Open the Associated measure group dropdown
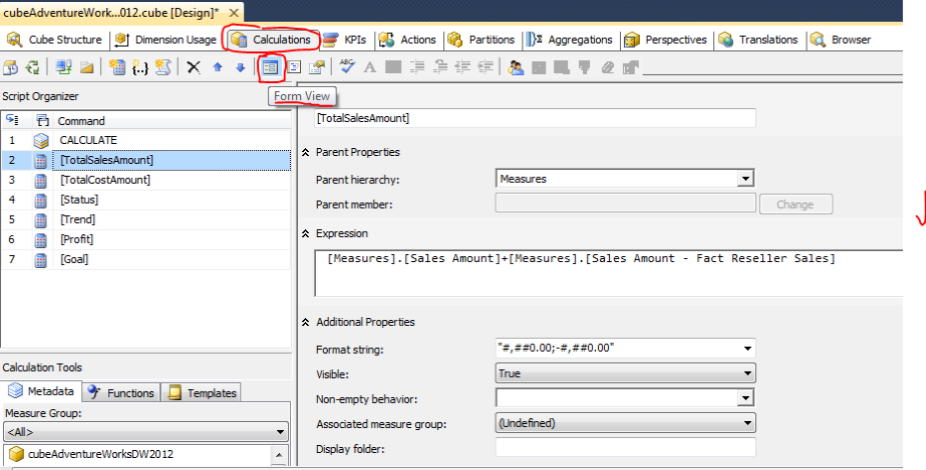The height and width of the screenshot is (470, 926). point(747,423)
